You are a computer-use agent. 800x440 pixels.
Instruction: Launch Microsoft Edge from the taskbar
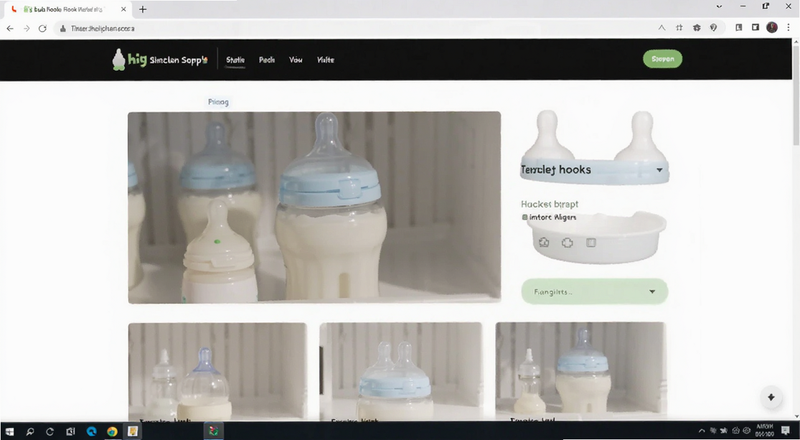[91, 431]
